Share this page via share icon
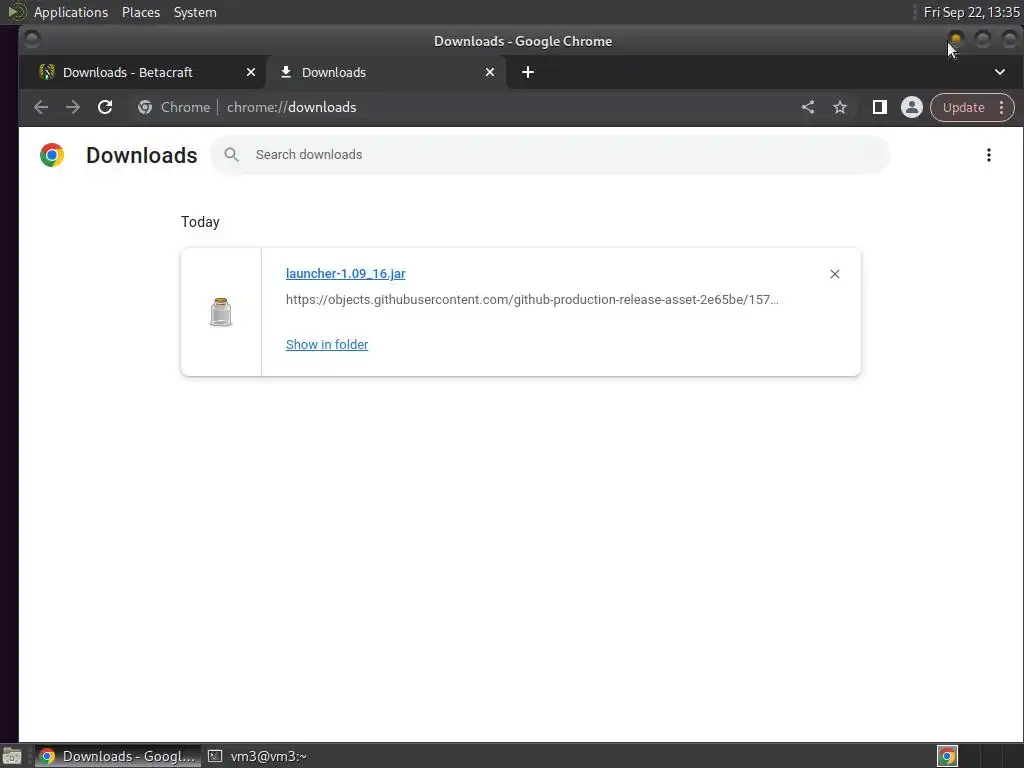1024x768 pixels. click(808, 107)
